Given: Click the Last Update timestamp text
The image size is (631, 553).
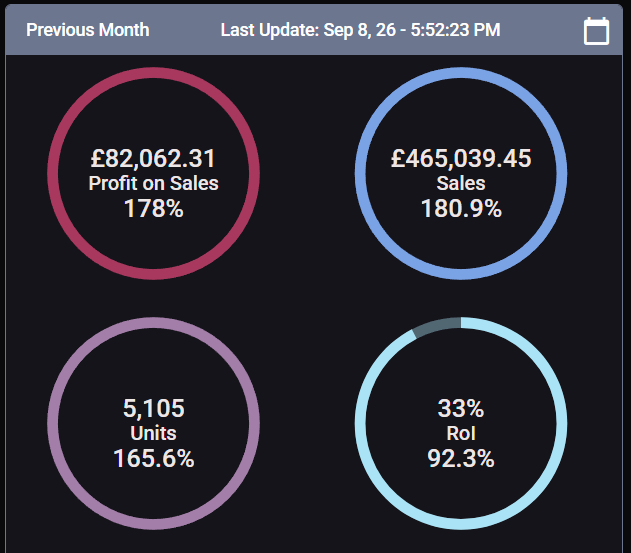Looking at the screenshot, I should pyautogui.click(x=361, y=30).
